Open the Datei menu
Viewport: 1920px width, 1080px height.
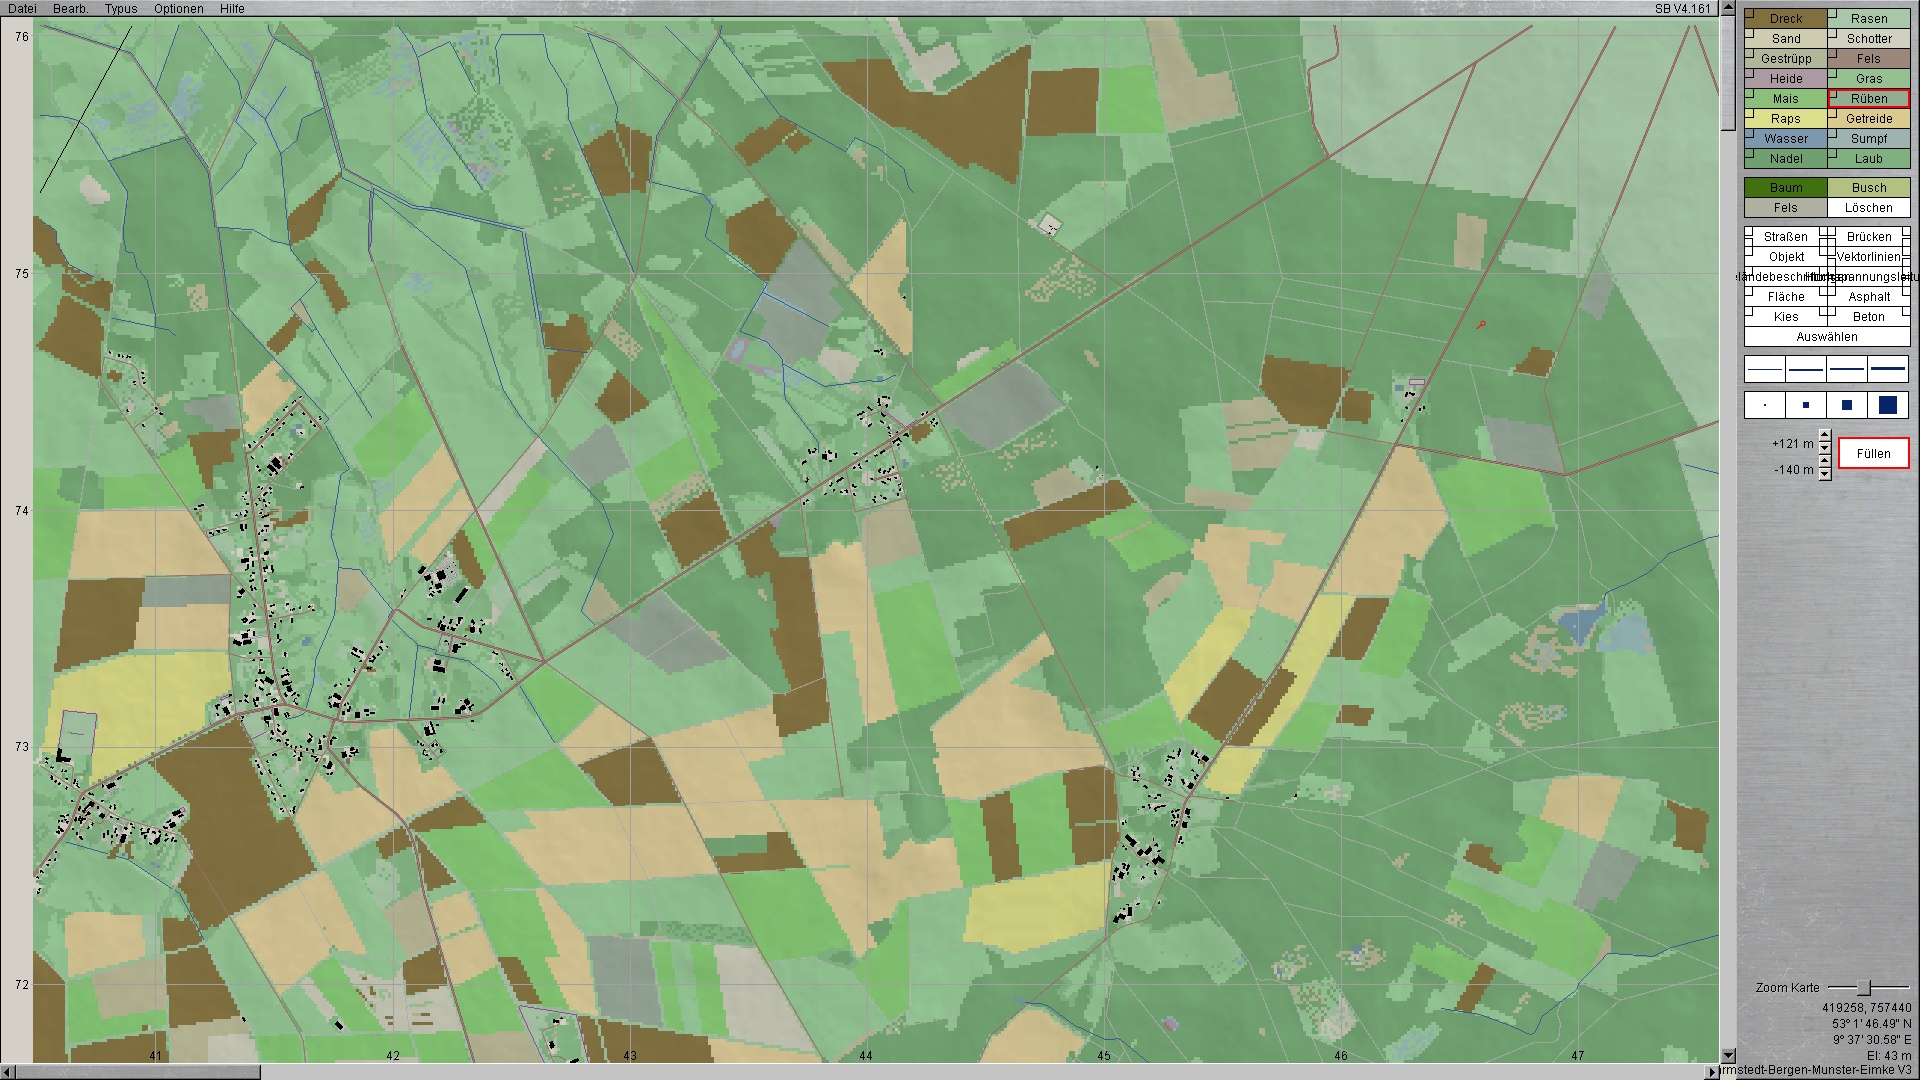pyautogui.click(x=22, y=8)
